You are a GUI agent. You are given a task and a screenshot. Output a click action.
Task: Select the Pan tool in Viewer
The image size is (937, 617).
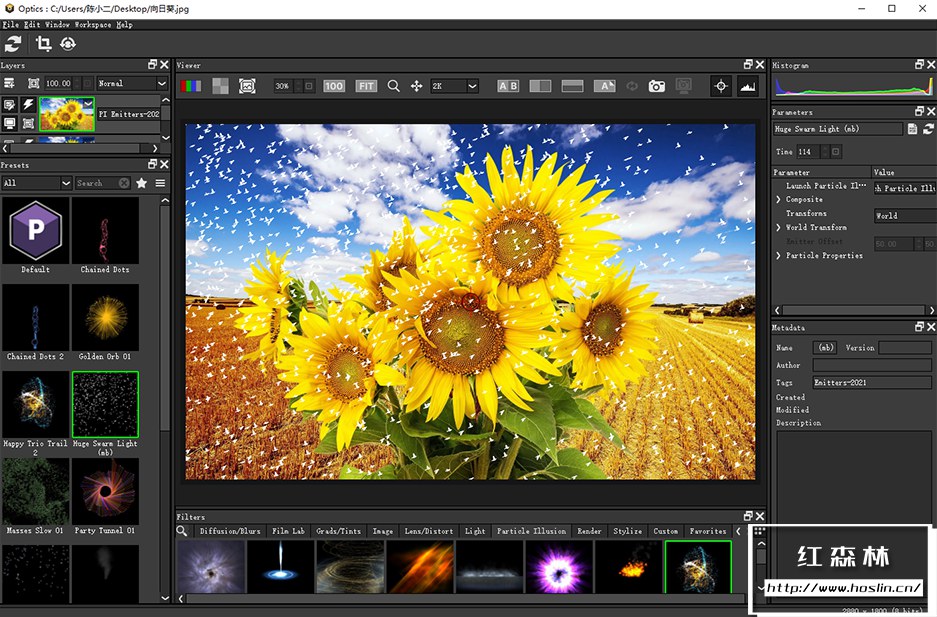(416, 86)
